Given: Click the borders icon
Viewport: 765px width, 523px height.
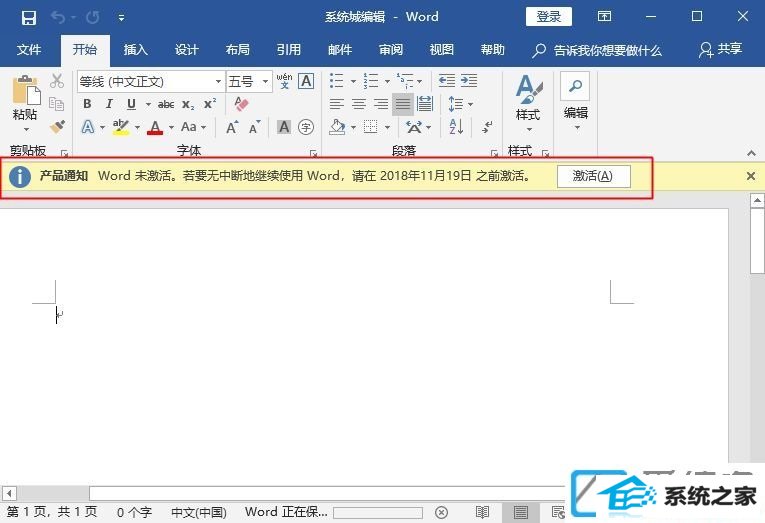Looking at the screenshot, I should [x=371, y=127].
